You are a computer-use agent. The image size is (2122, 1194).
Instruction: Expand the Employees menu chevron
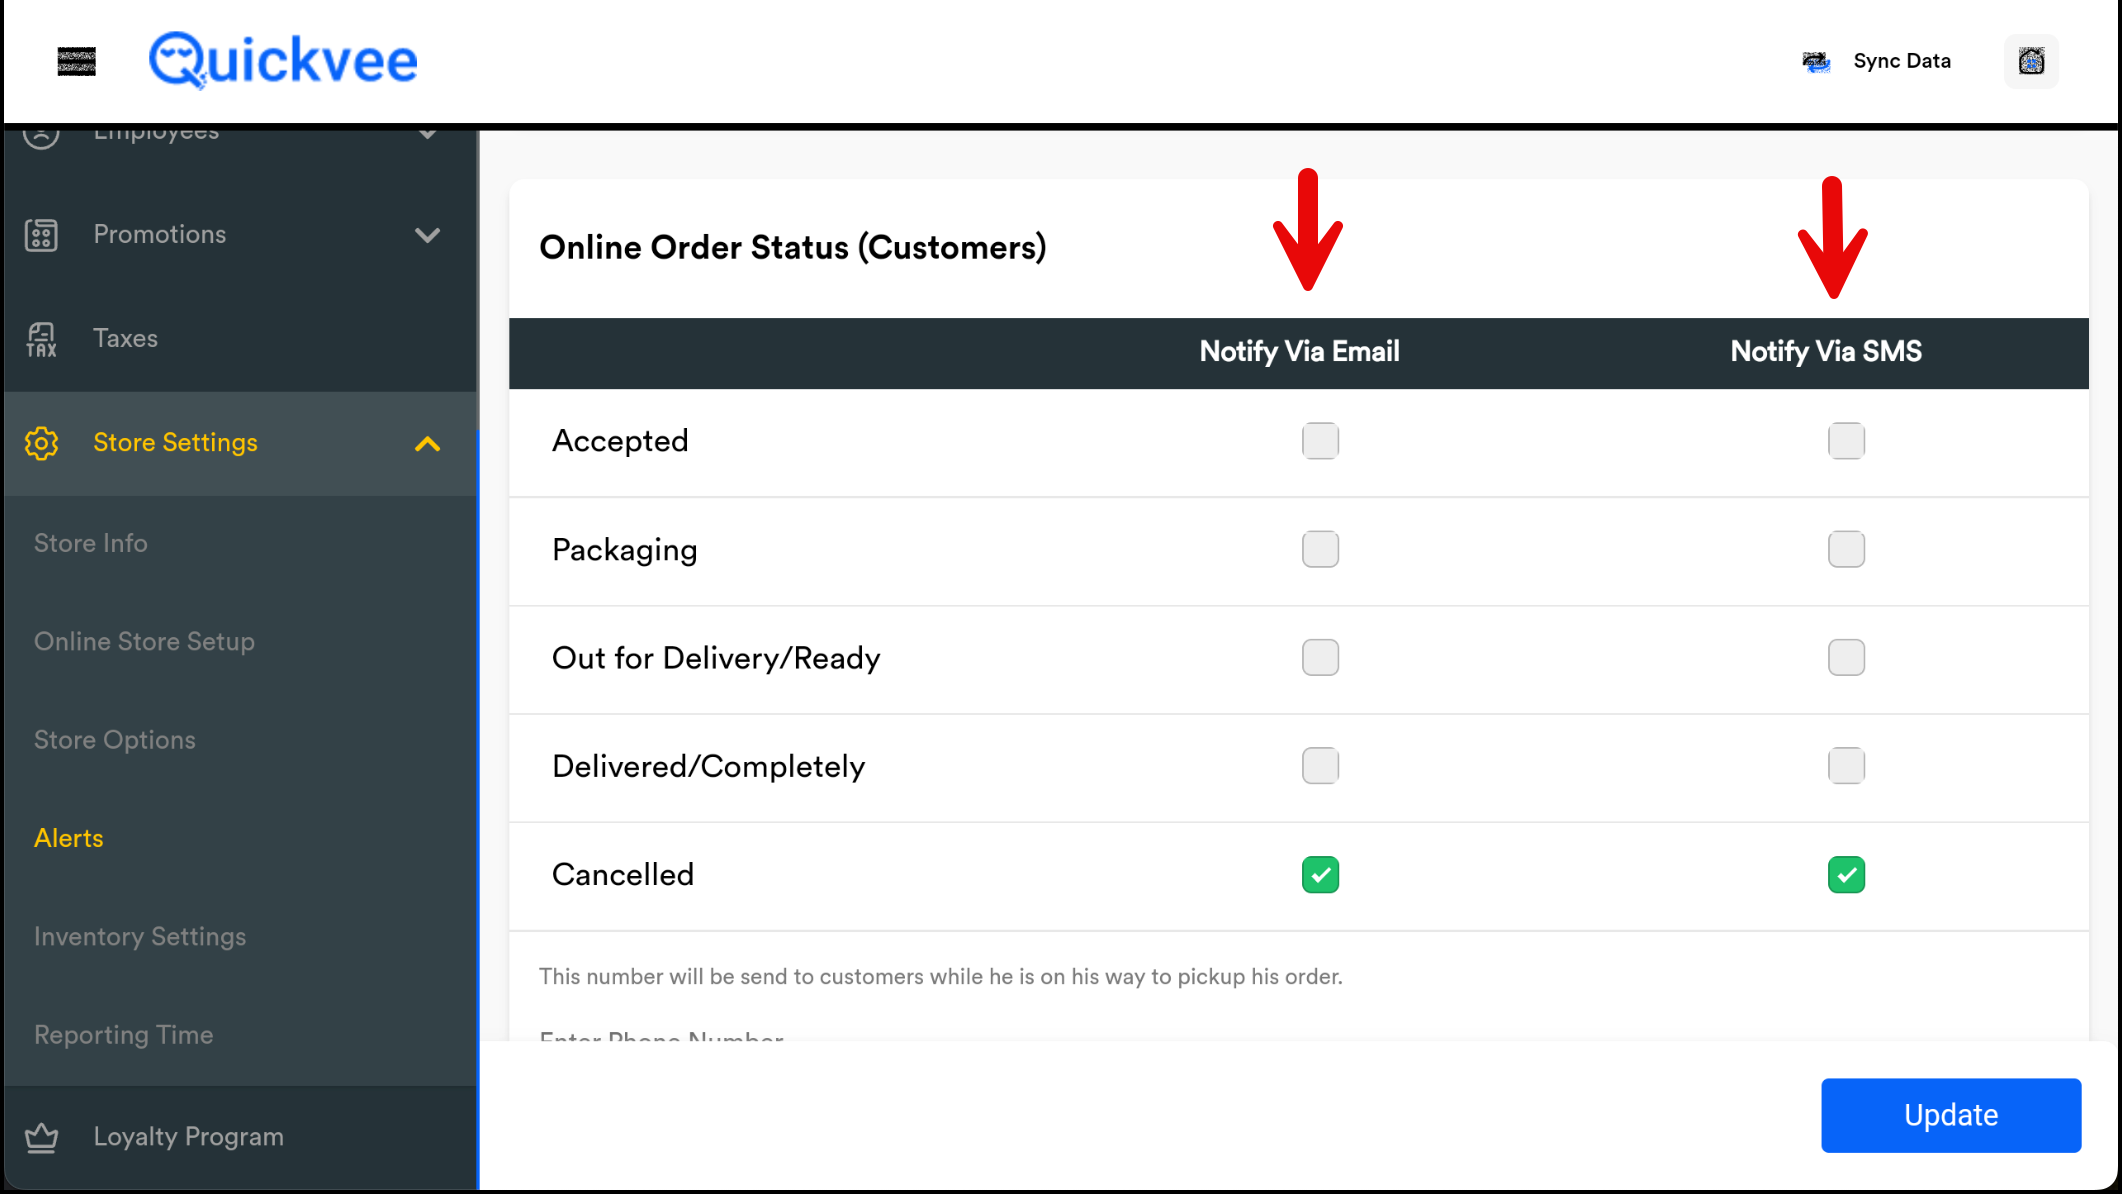[x=427, y=135]
